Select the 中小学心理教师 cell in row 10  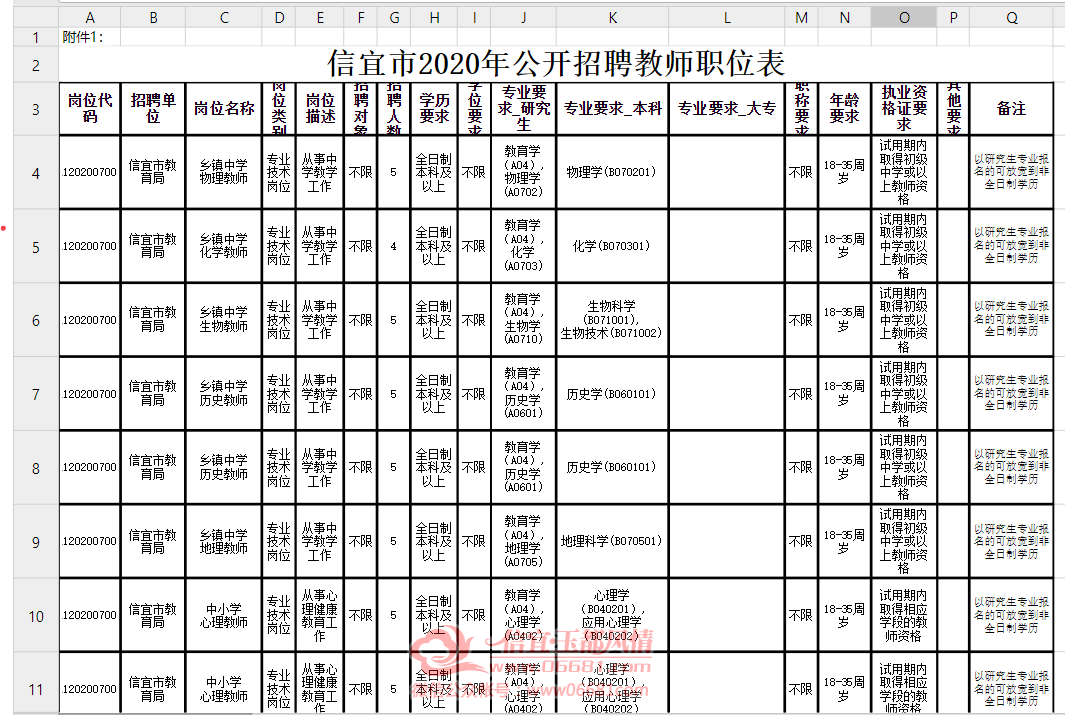(x=224, y=615)
